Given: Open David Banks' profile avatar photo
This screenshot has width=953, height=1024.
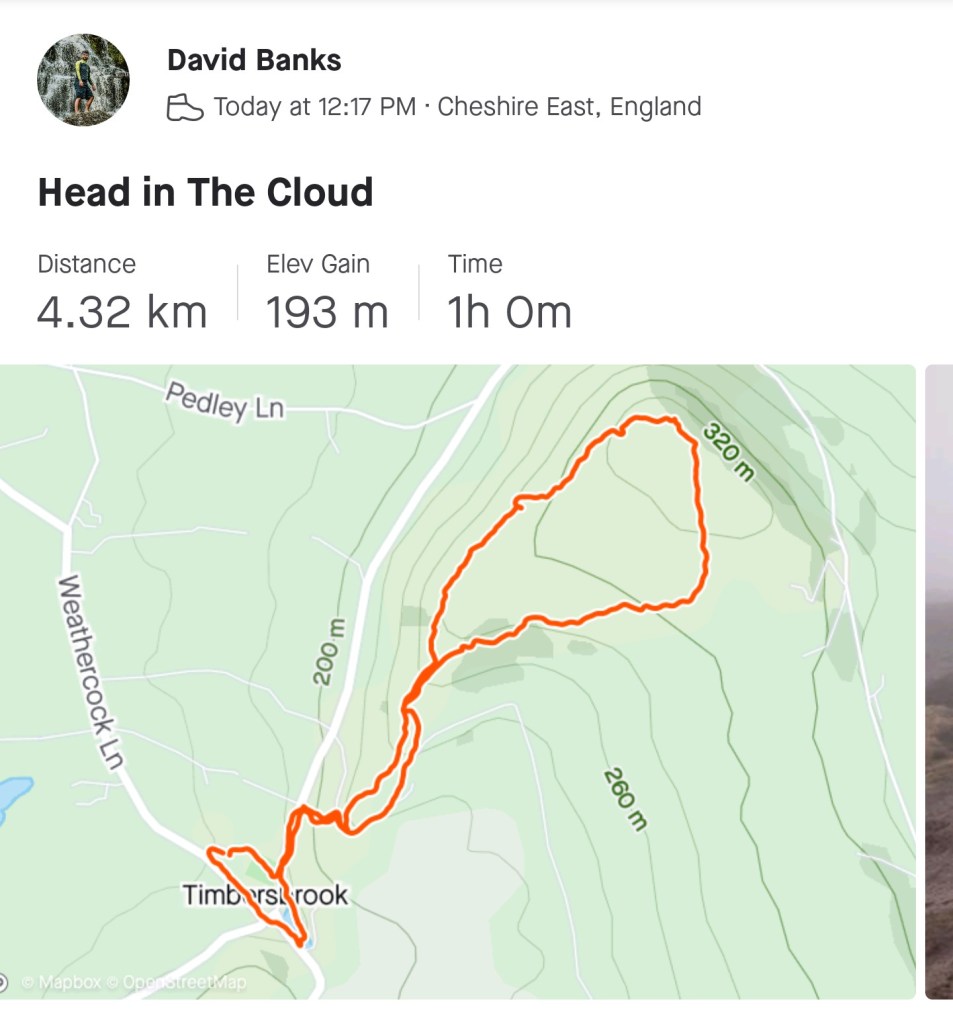Looking at the screenshot, I should tap(83, 80).
